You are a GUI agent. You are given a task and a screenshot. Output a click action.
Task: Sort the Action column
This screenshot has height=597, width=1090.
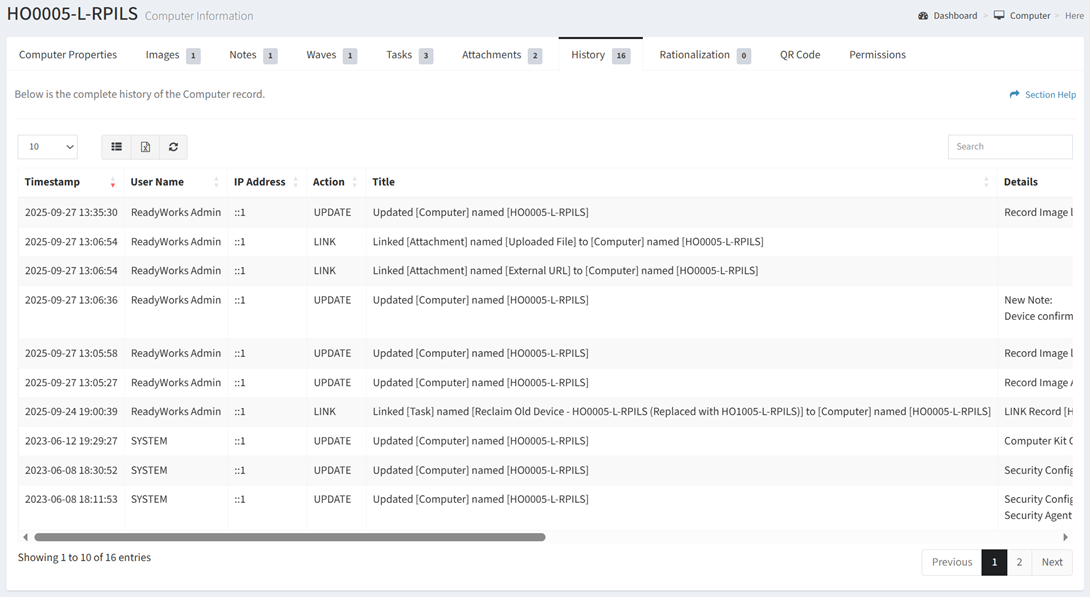tap(354, 182)
